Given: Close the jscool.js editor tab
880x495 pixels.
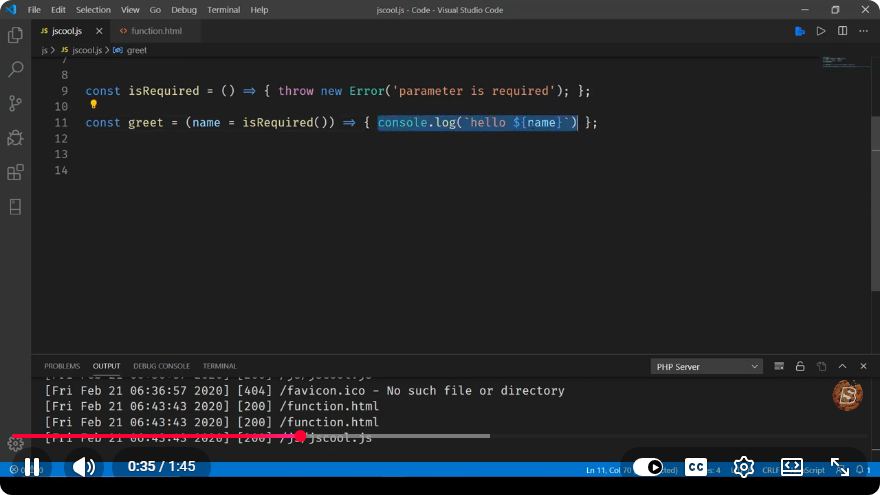Looking at the screenshot, I should 99,31.
